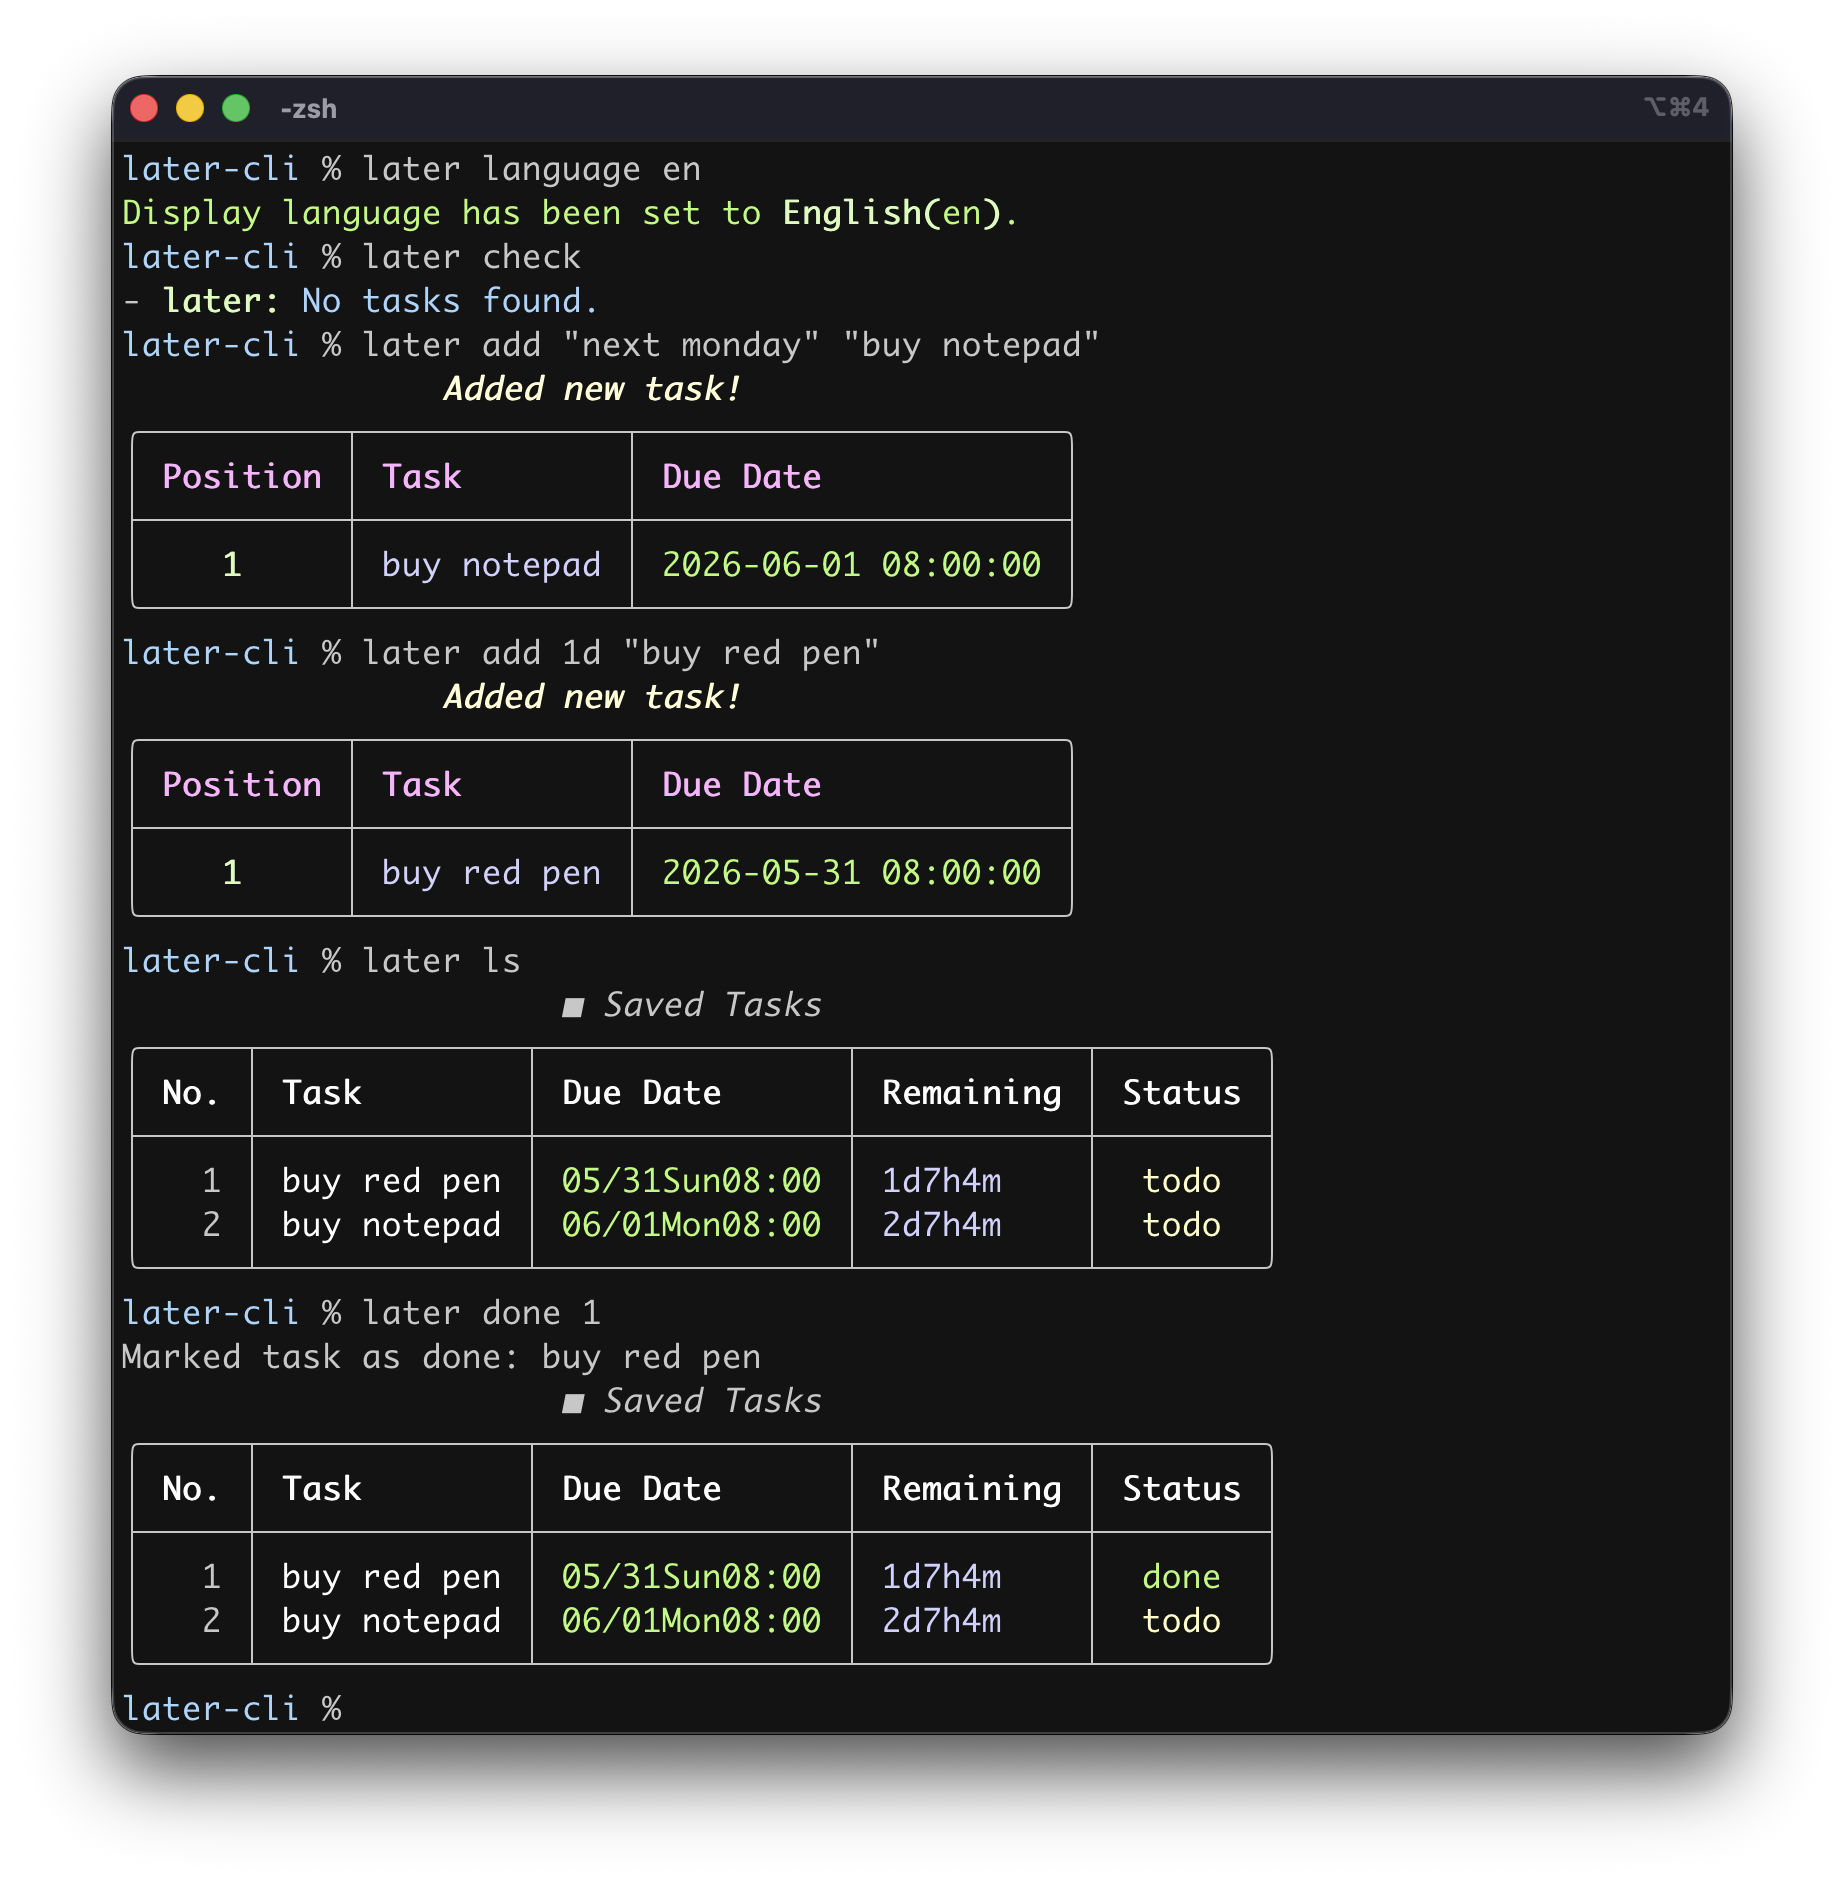Click the 'done' status in last table
This screenshot has width=1844, height=1882.
click(1181, 1577)
